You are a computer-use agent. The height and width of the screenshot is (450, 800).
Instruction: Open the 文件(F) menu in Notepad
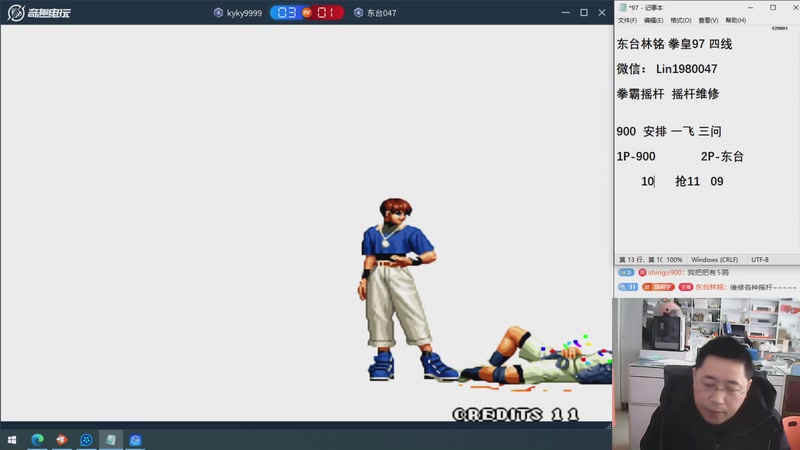627,20
